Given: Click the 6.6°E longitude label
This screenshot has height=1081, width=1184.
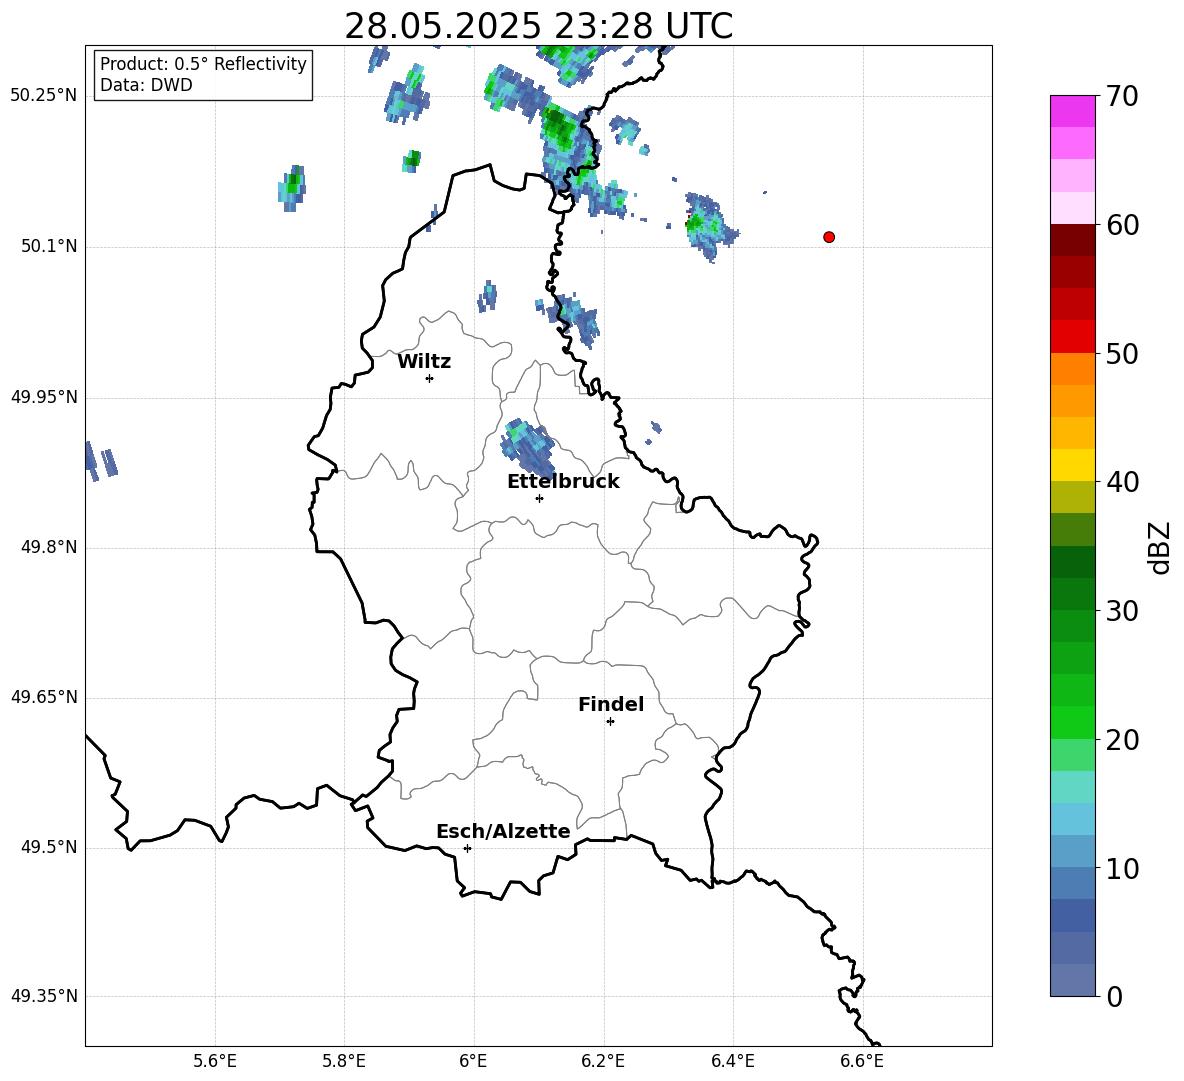Looking at the screenshot, I should pos(862,1061).
